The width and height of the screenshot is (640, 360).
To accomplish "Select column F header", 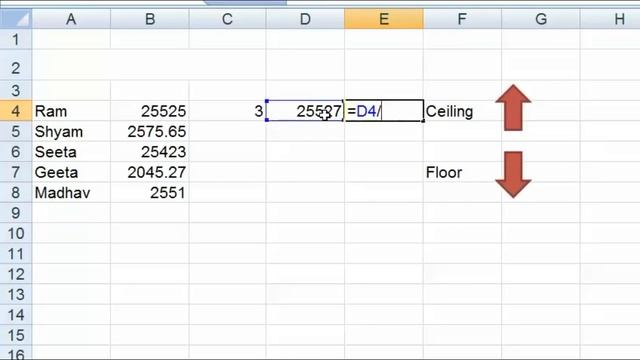I will pyautogui.click(x=462, y=19).
